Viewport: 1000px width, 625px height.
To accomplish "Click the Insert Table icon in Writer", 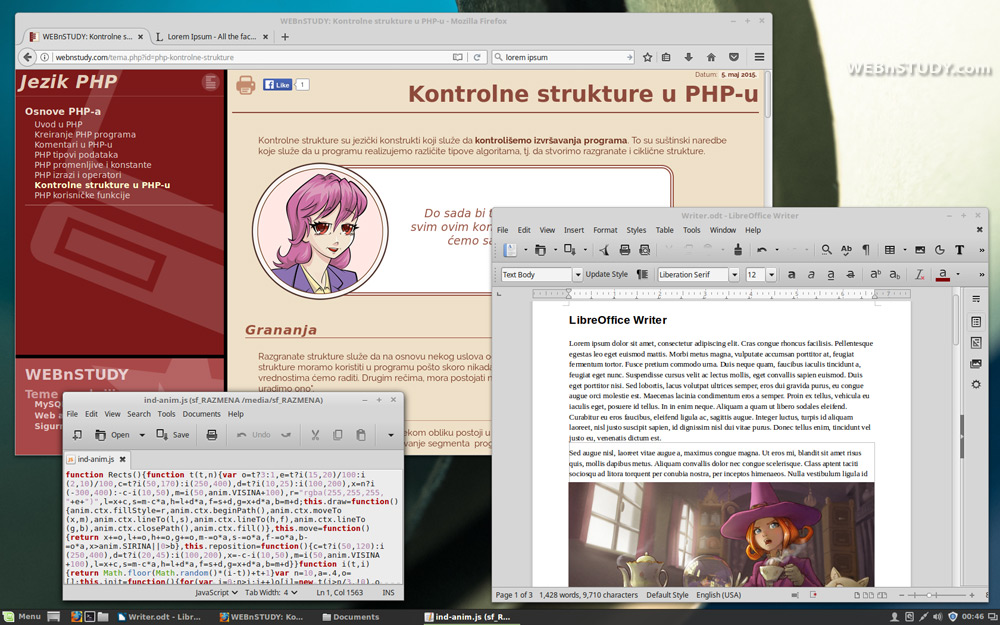I will tap(890, 250).
